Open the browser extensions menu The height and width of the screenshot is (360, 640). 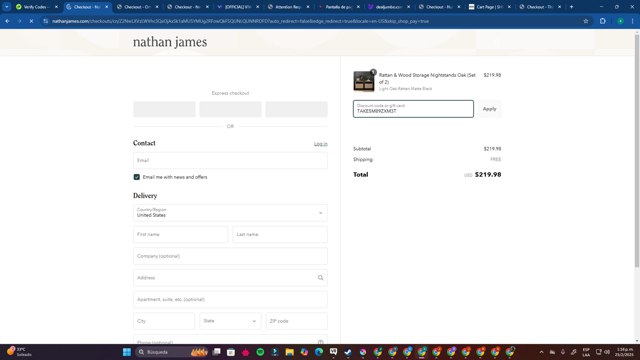point(603,21)
